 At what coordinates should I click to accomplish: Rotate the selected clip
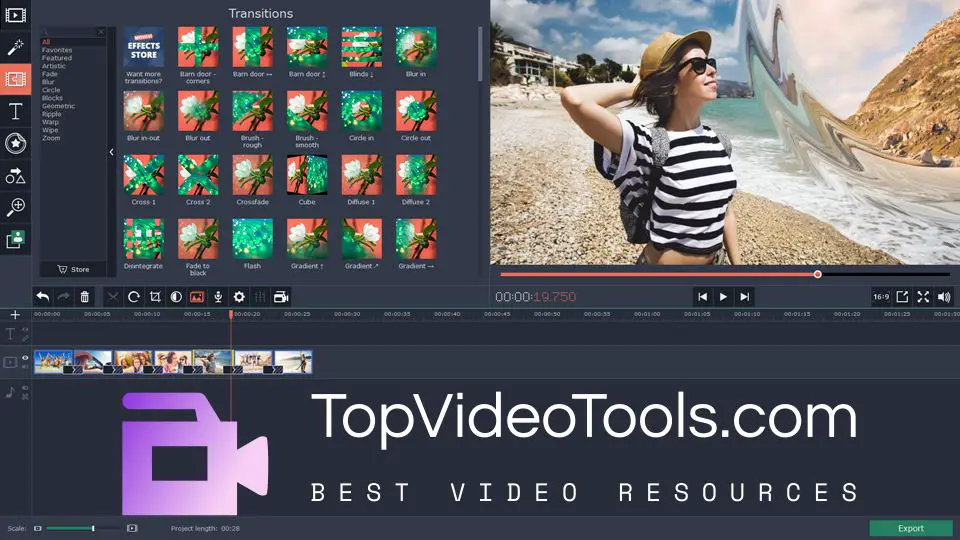point(133,297)
